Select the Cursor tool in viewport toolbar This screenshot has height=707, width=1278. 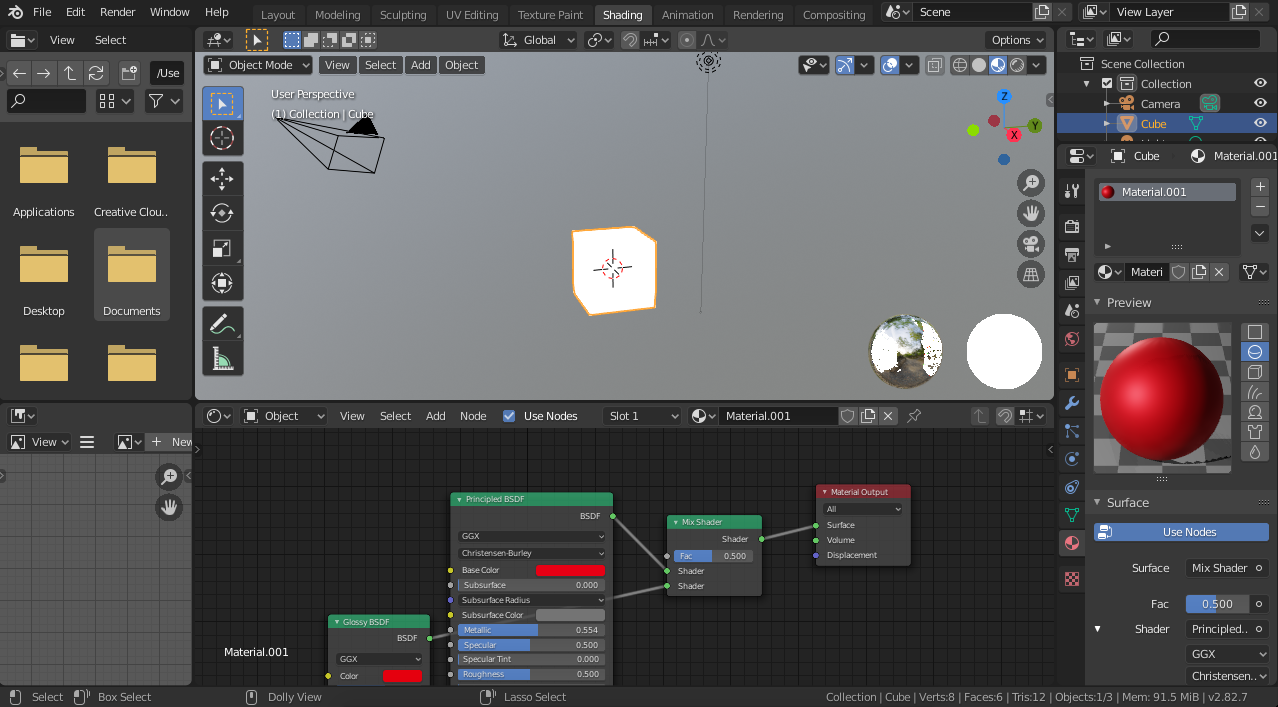click(222, 138)
